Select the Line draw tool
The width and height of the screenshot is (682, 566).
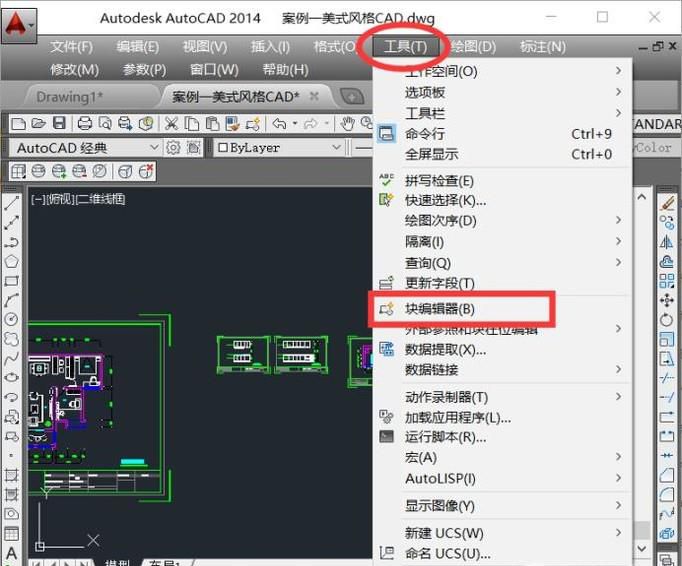(12, 203)
